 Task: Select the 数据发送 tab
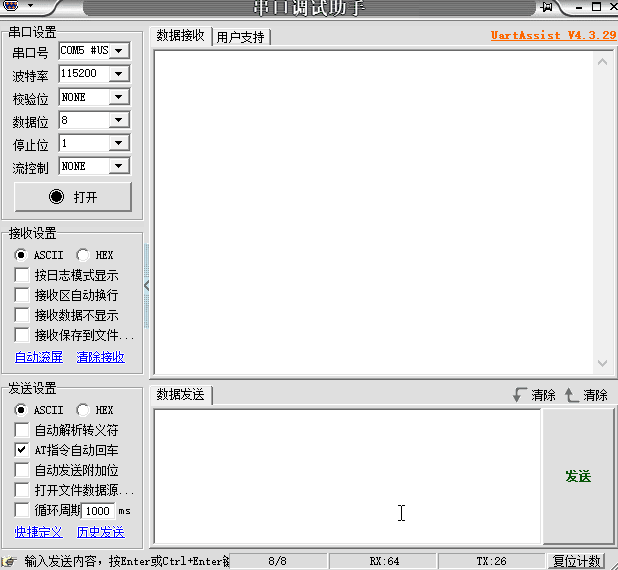181,395
